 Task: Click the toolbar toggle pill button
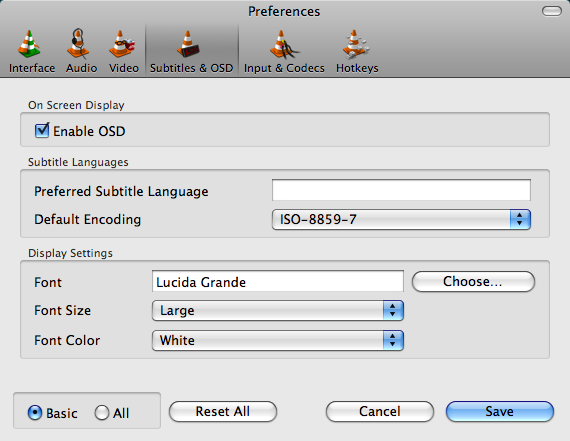[552, 11]
